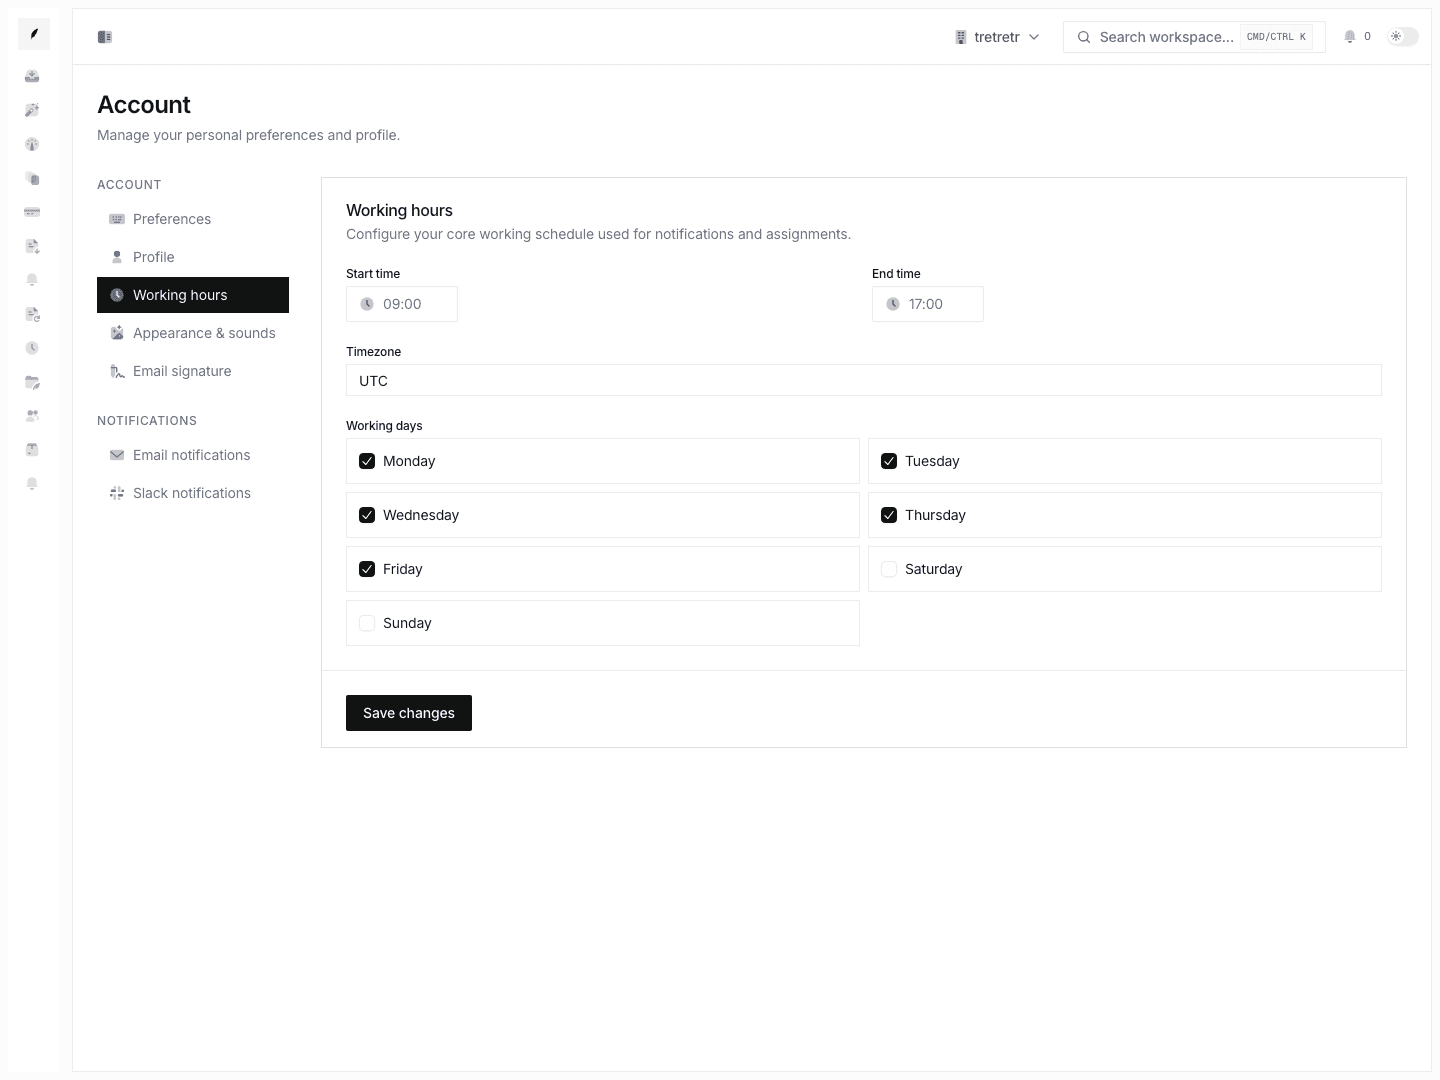Click the magnifier icon in the search box

point(1084,37)
